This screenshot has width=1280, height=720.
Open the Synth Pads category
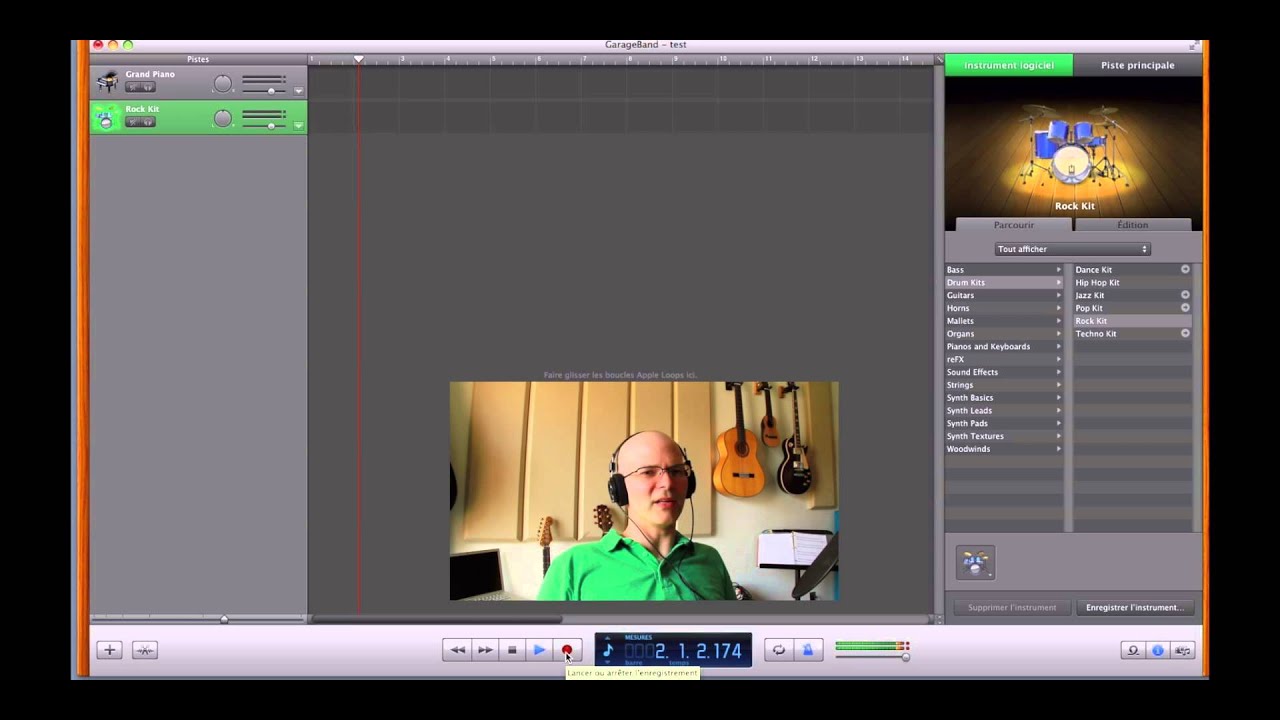click(1004, 424)
